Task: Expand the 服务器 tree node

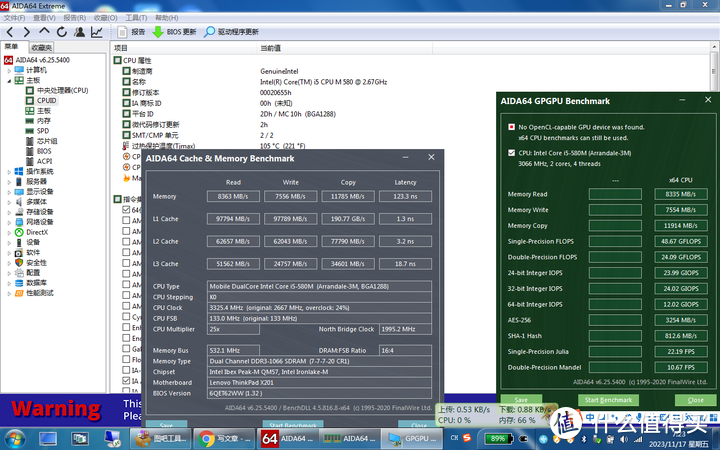Action: point(9,181)
